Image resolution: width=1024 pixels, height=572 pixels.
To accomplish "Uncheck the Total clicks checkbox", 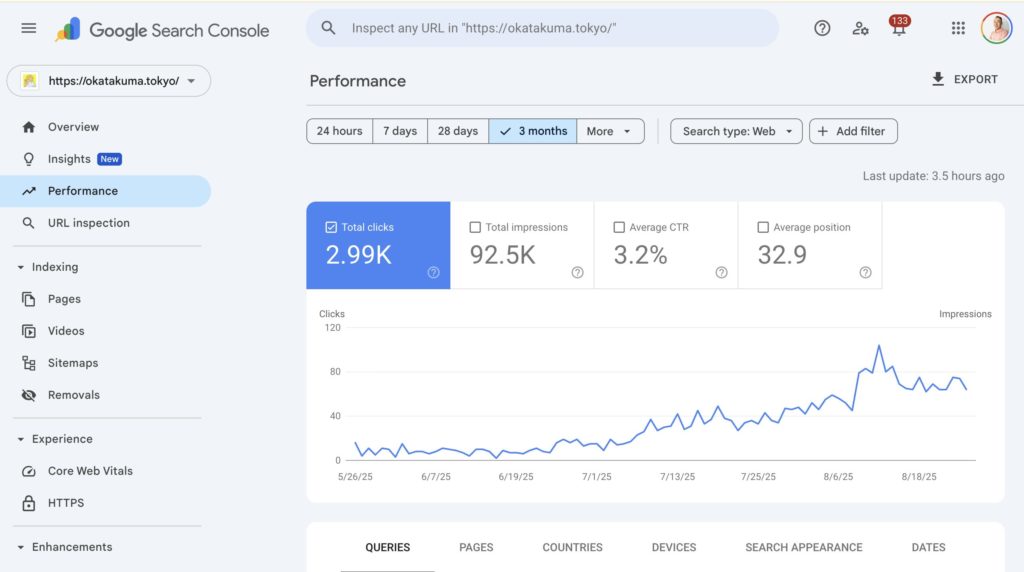I will (x=331, y=227).
